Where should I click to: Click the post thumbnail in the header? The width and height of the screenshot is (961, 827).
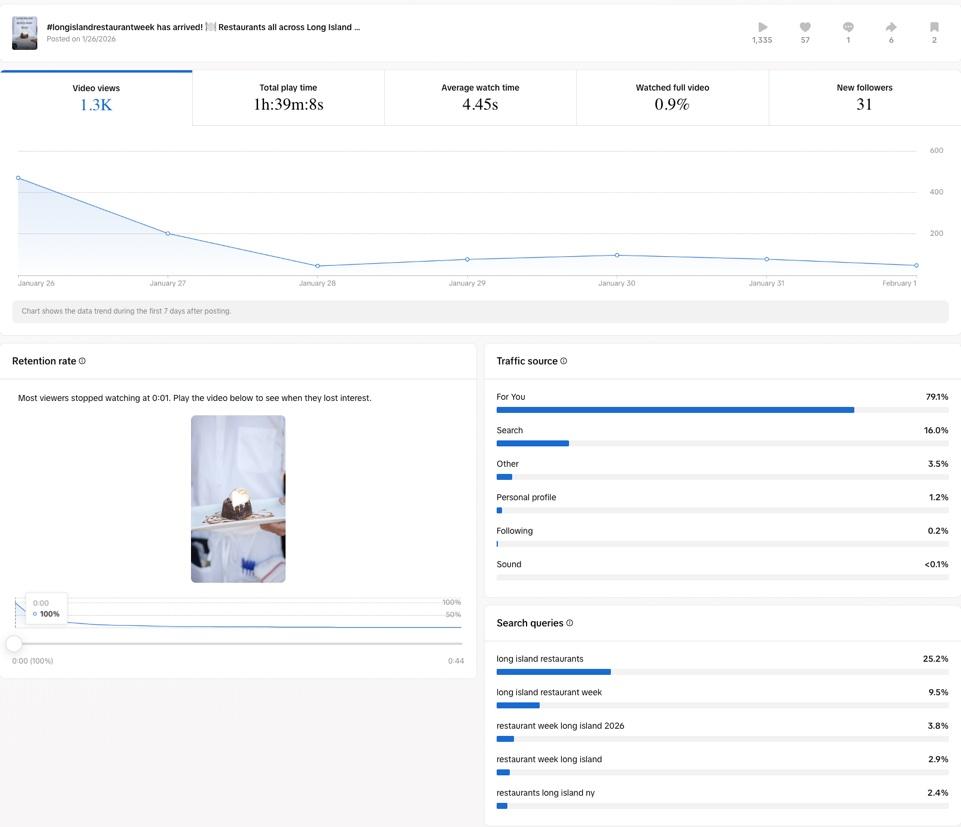(x=25, y=33)
